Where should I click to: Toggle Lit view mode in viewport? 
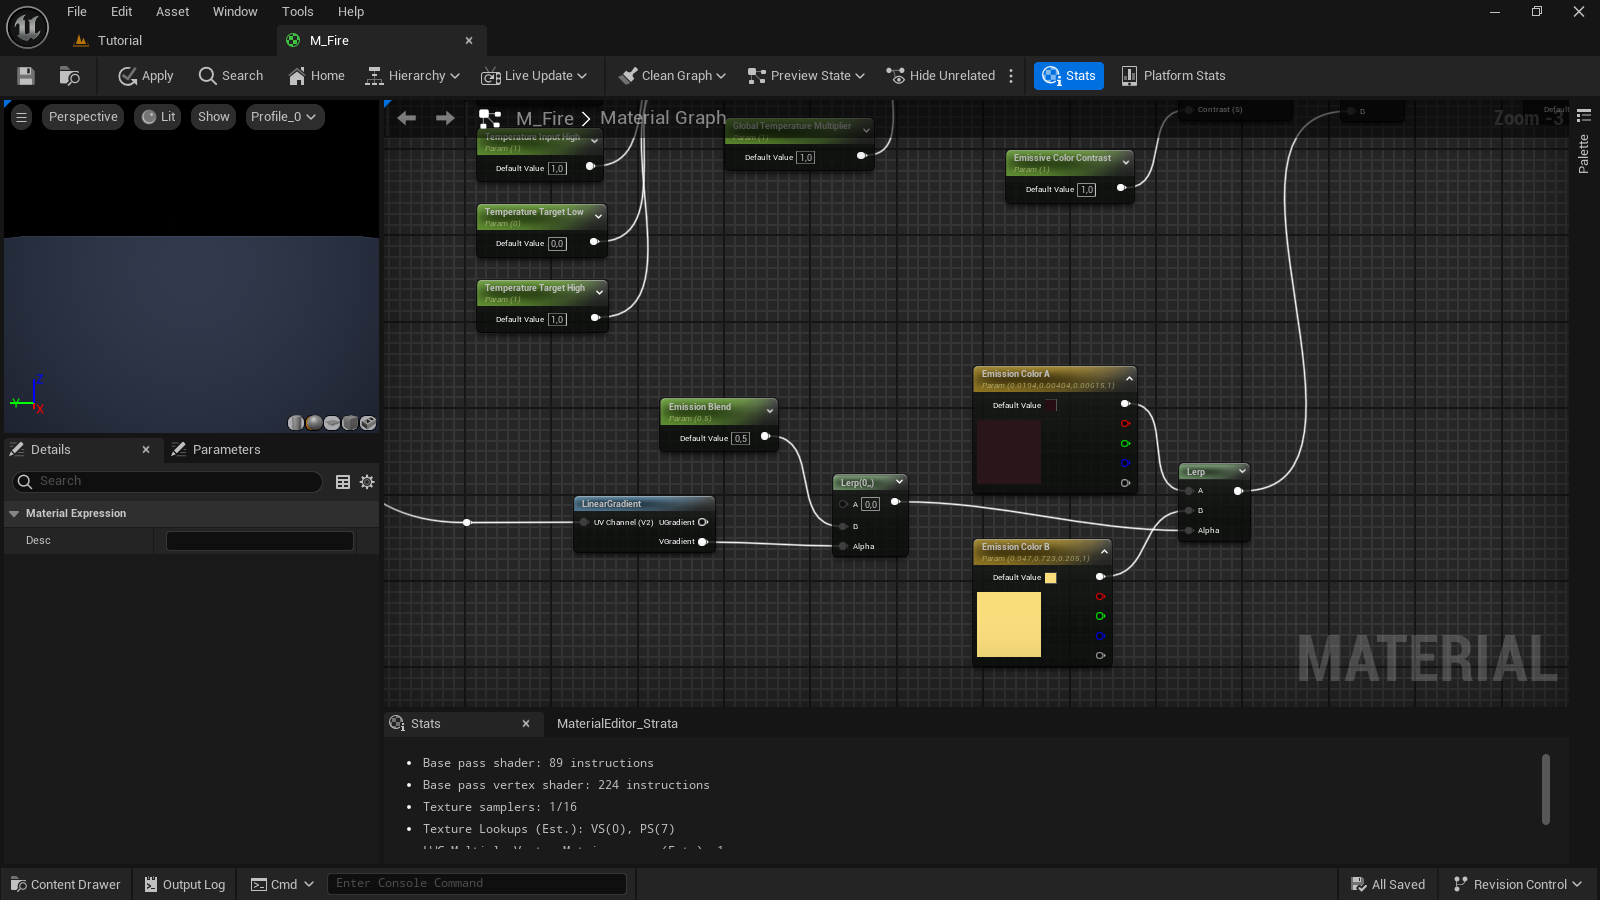click(158, 117)
